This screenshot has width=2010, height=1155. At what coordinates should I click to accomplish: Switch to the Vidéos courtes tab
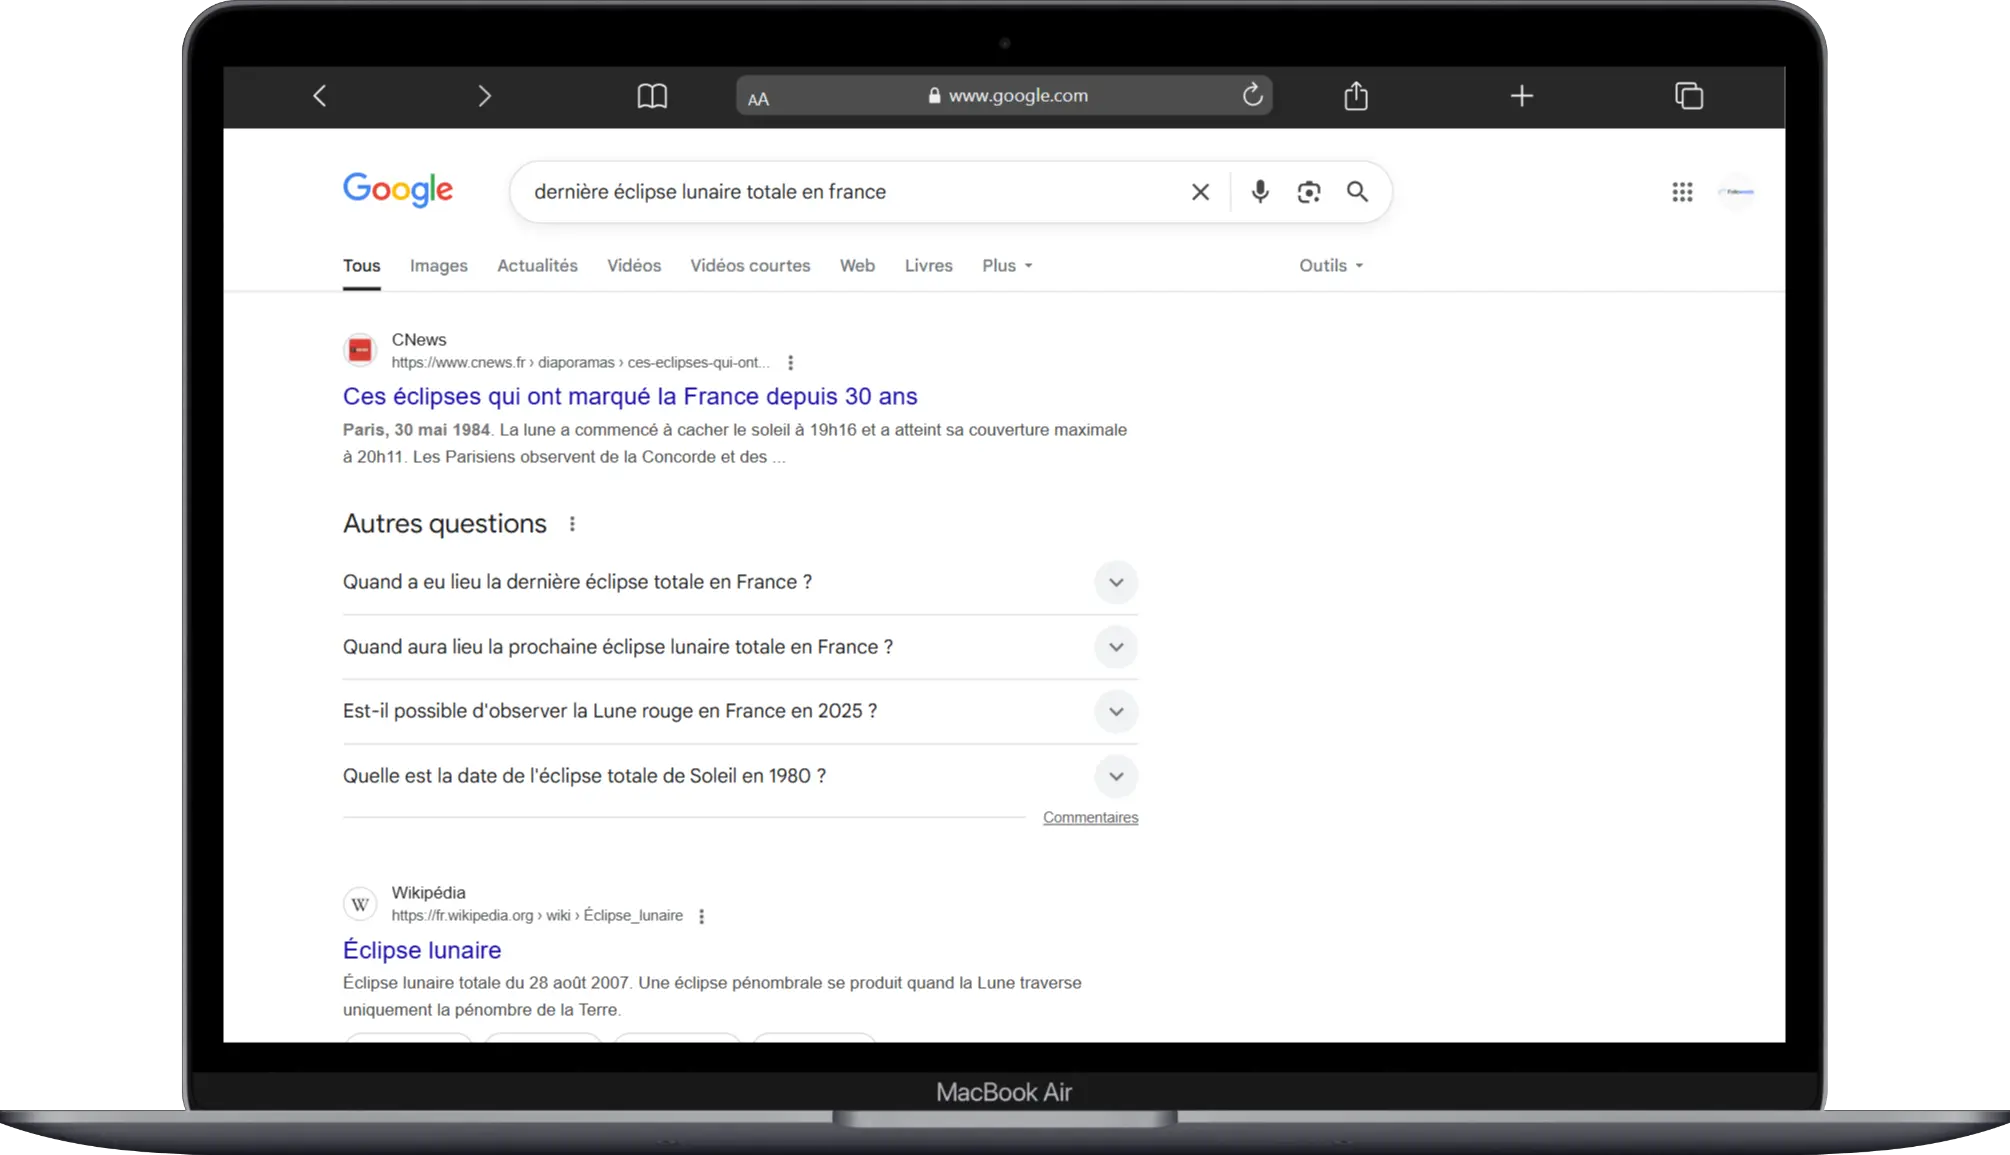pyautogui.click(x=750, y=266)
